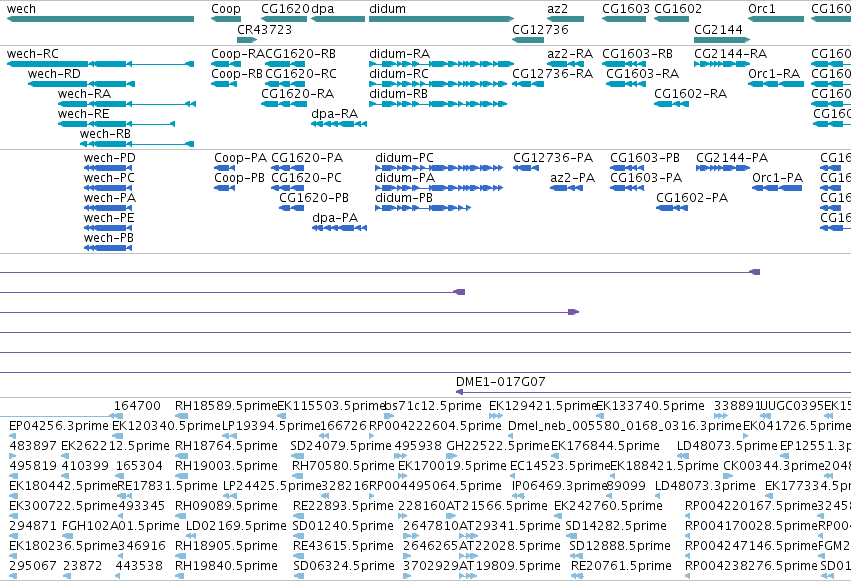851x581 pixels.
Task: Click the didum-RA transcript
Action: pyautogui.click(x=441, y=64)
